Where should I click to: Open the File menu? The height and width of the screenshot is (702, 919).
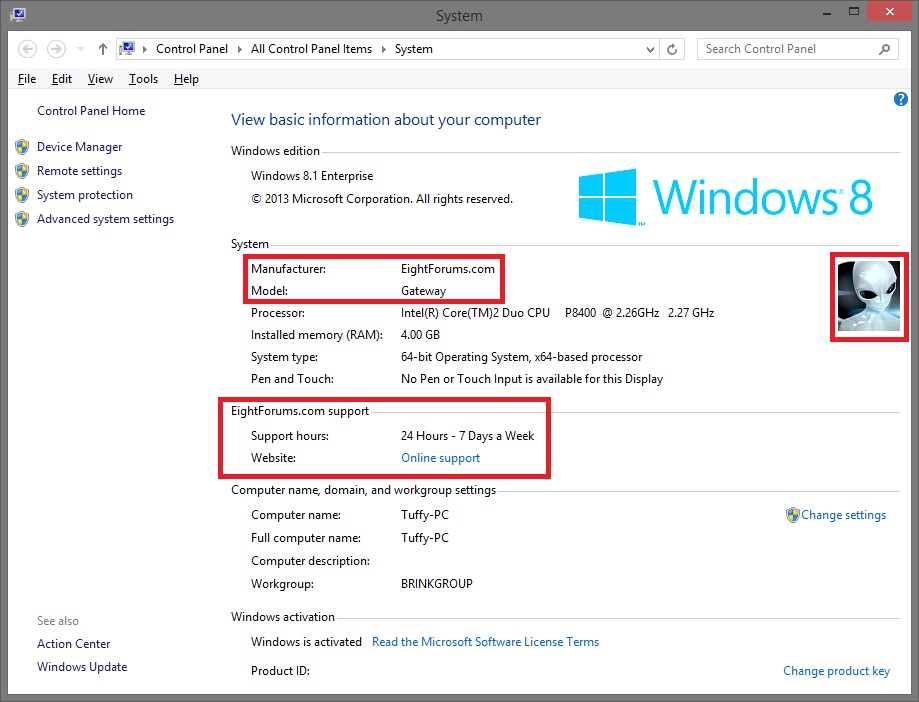click(x=27, y=79)
